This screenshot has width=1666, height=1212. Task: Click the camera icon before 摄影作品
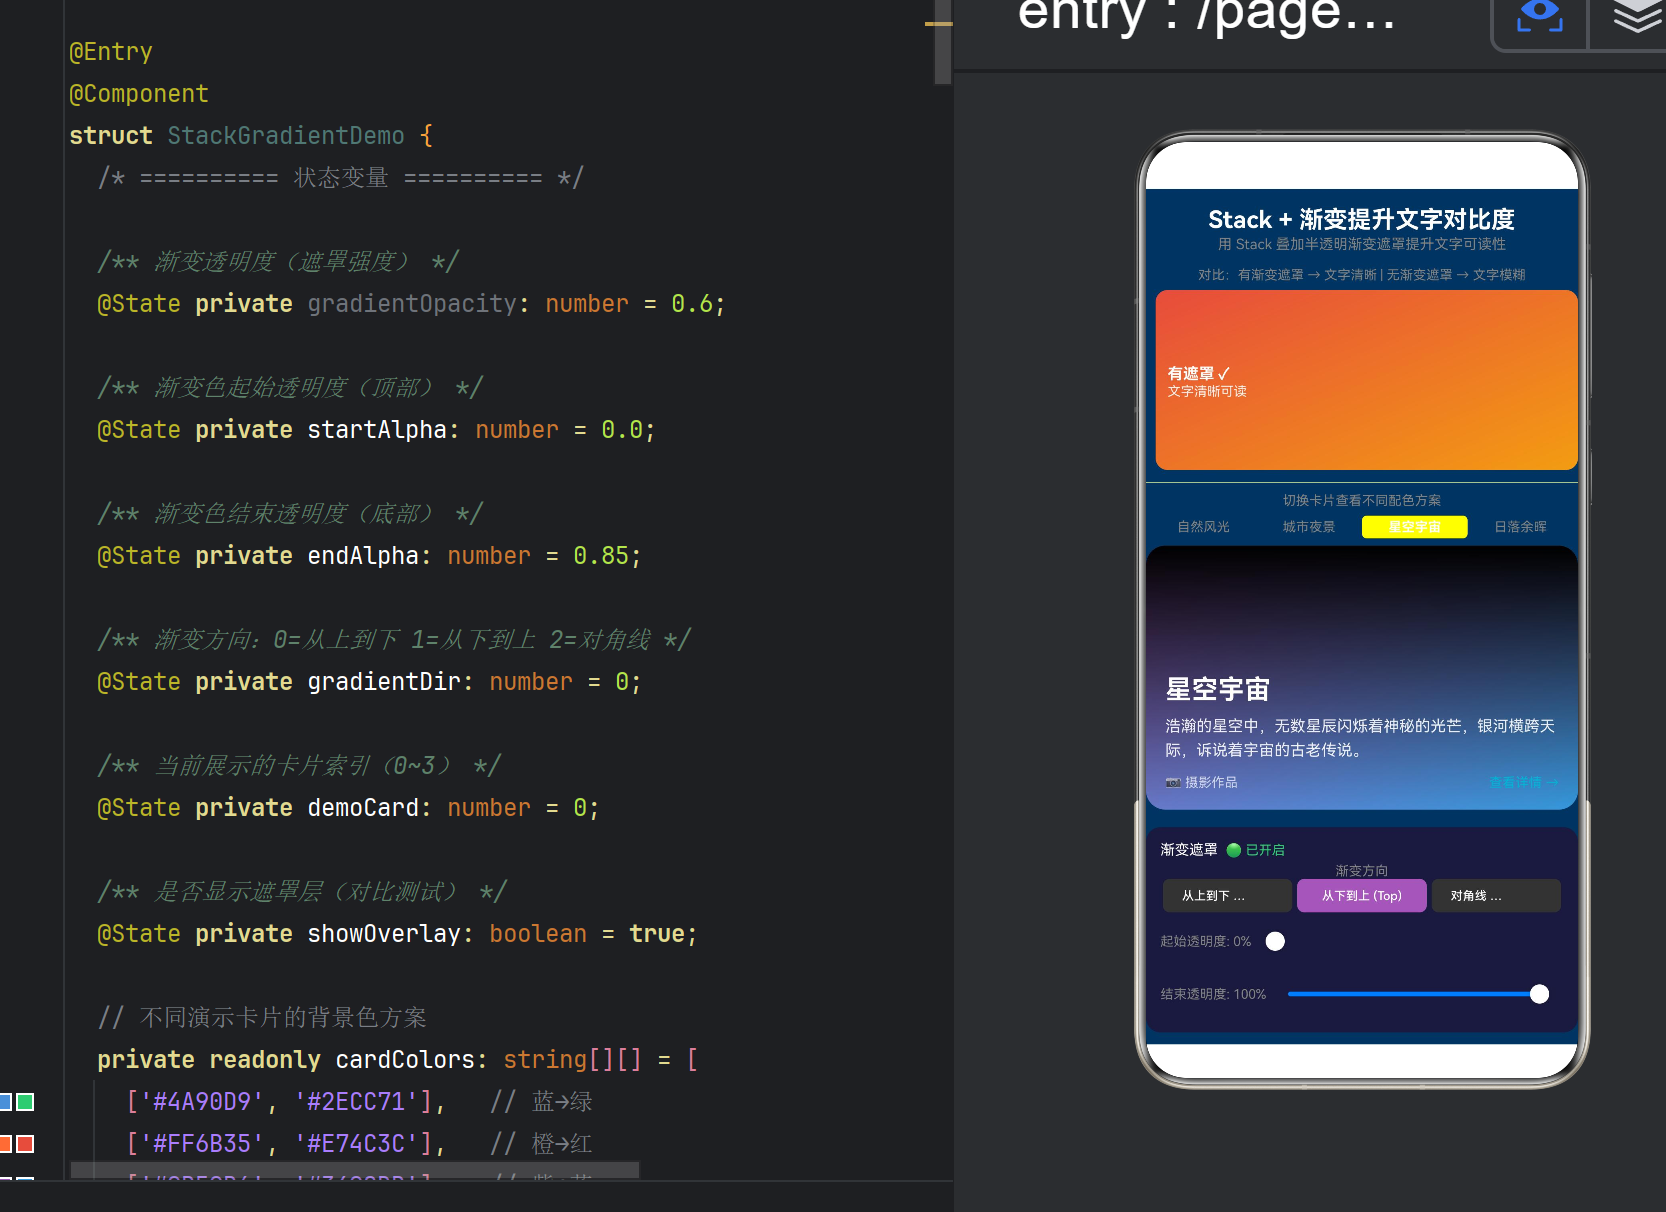1173,782
